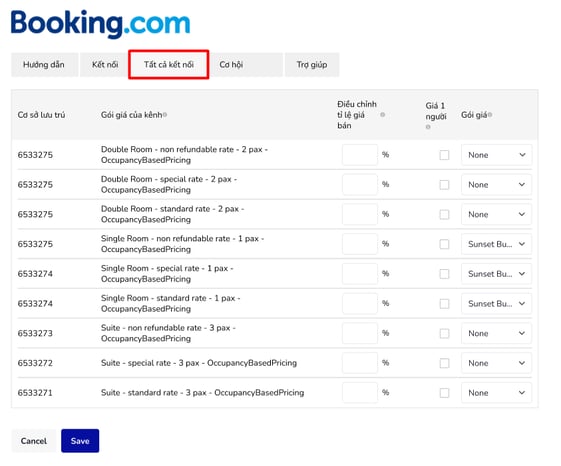Open Gói giá dropdown for Double Room standard rate
This screenshot has height=466, width=561.
coord(496,214)
